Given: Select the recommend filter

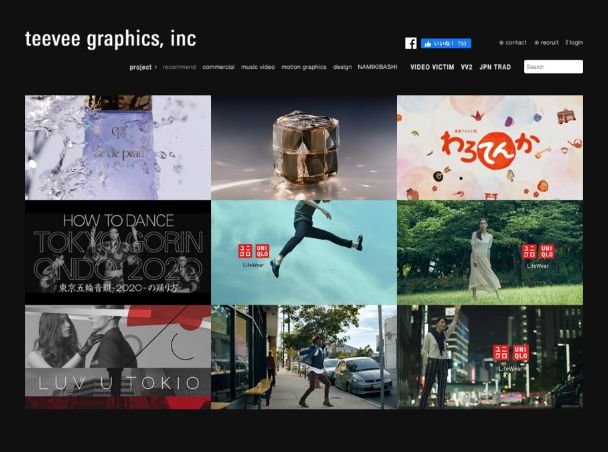Looking at the screenshot, I should point(179,67).
